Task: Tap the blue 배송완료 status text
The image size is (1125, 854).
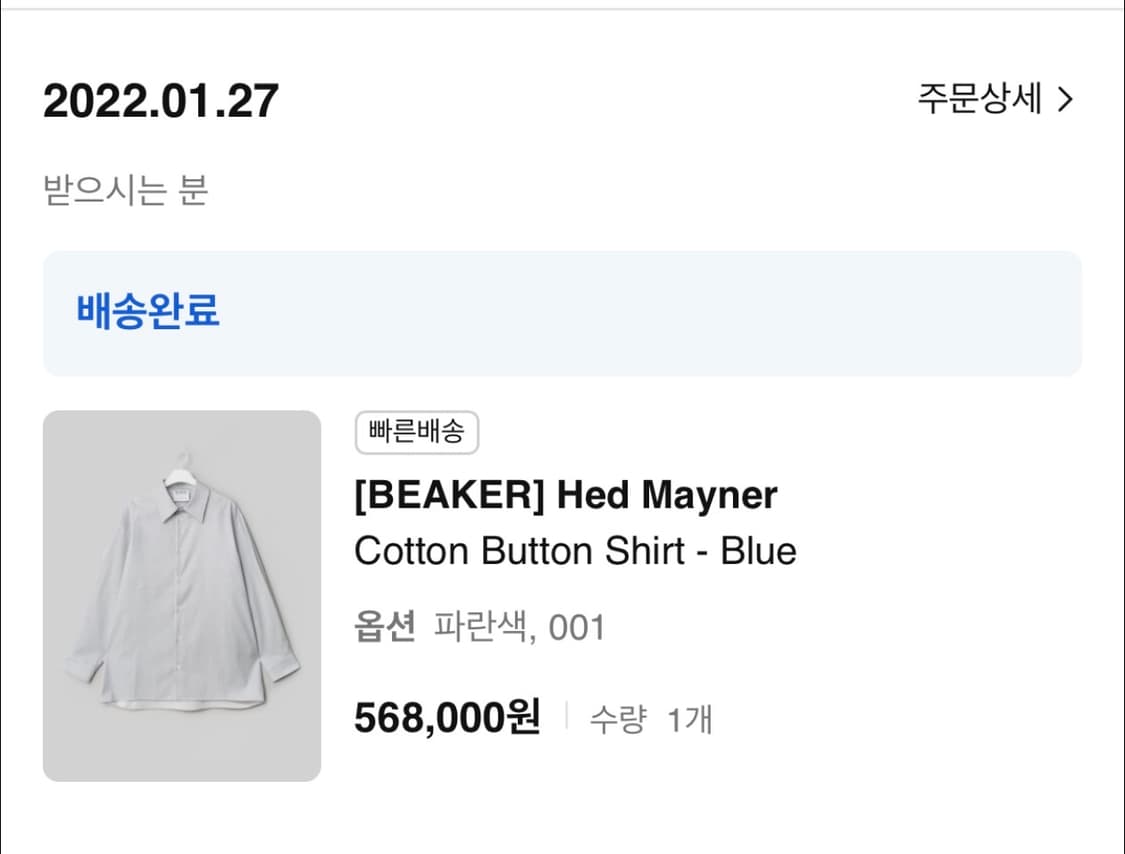Action: (x=149, y=313)
